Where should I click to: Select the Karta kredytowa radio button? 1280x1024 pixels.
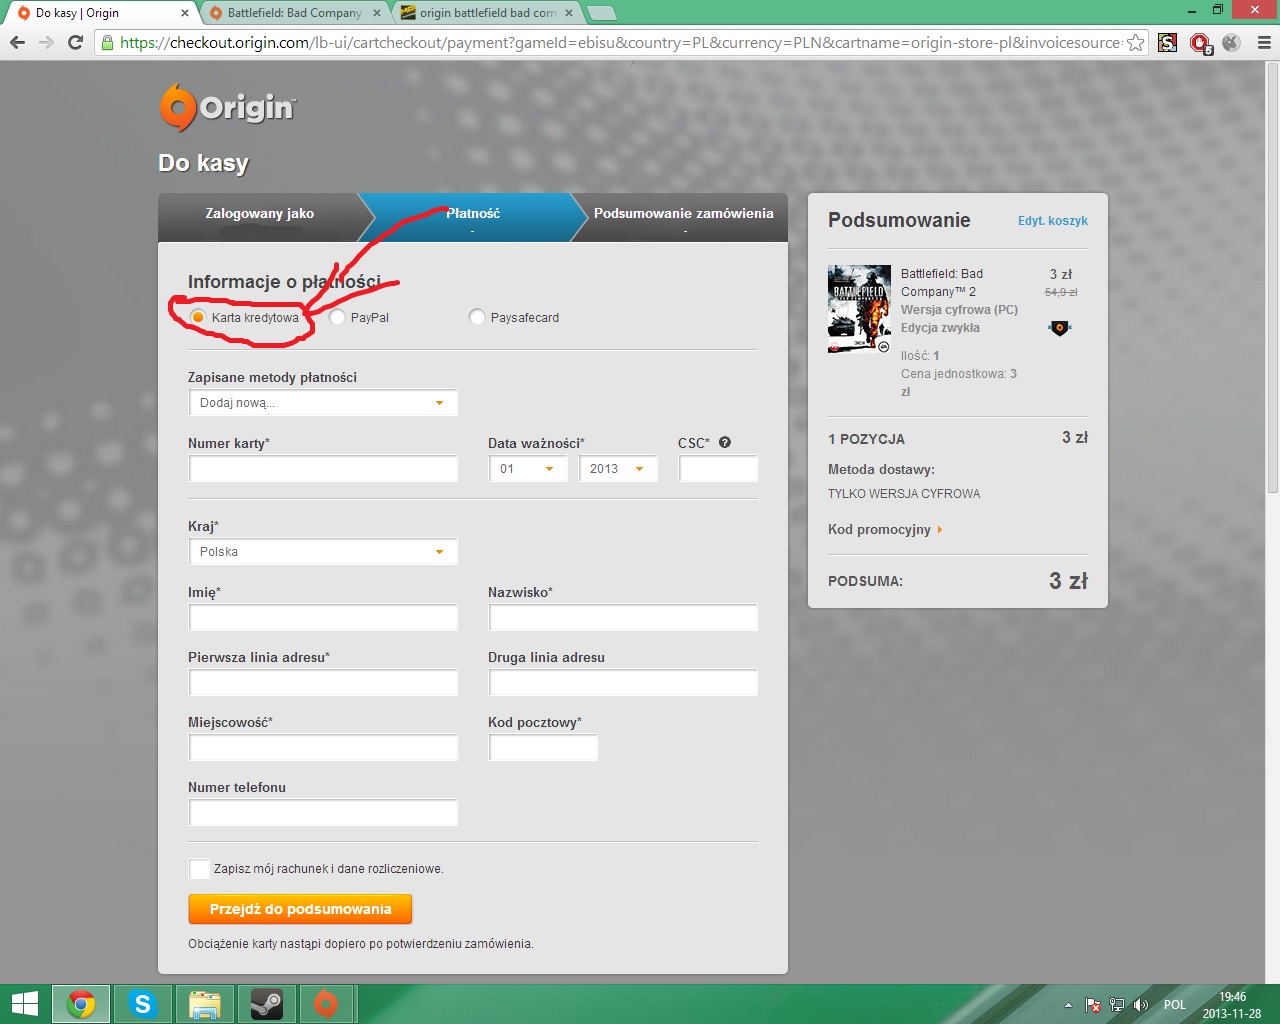[198, 317]
